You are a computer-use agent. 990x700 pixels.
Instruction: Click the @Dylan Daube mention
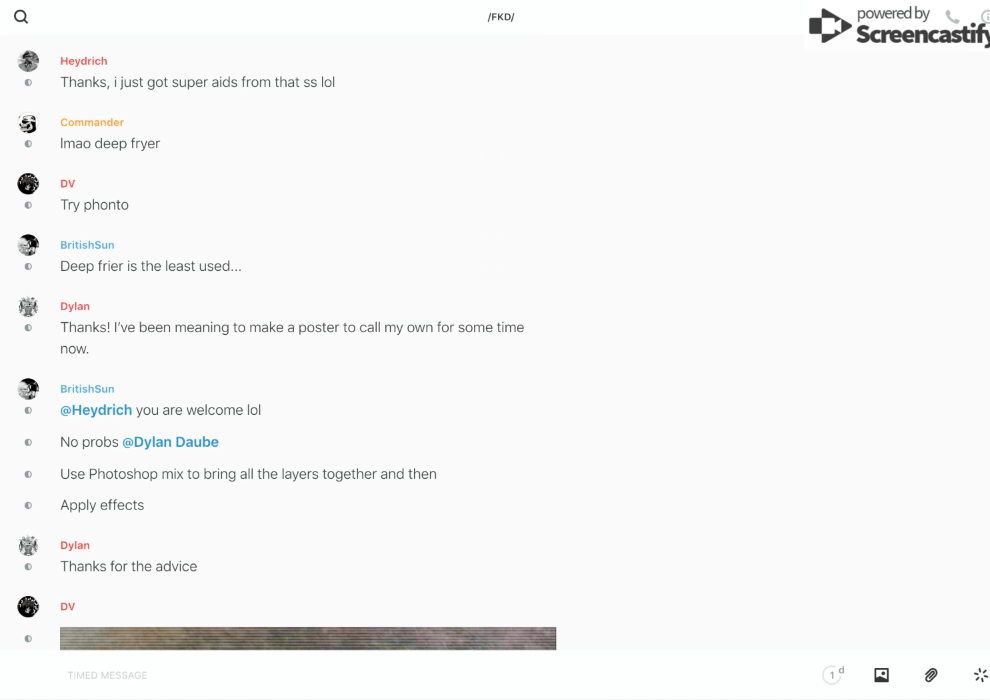(170, 442)
